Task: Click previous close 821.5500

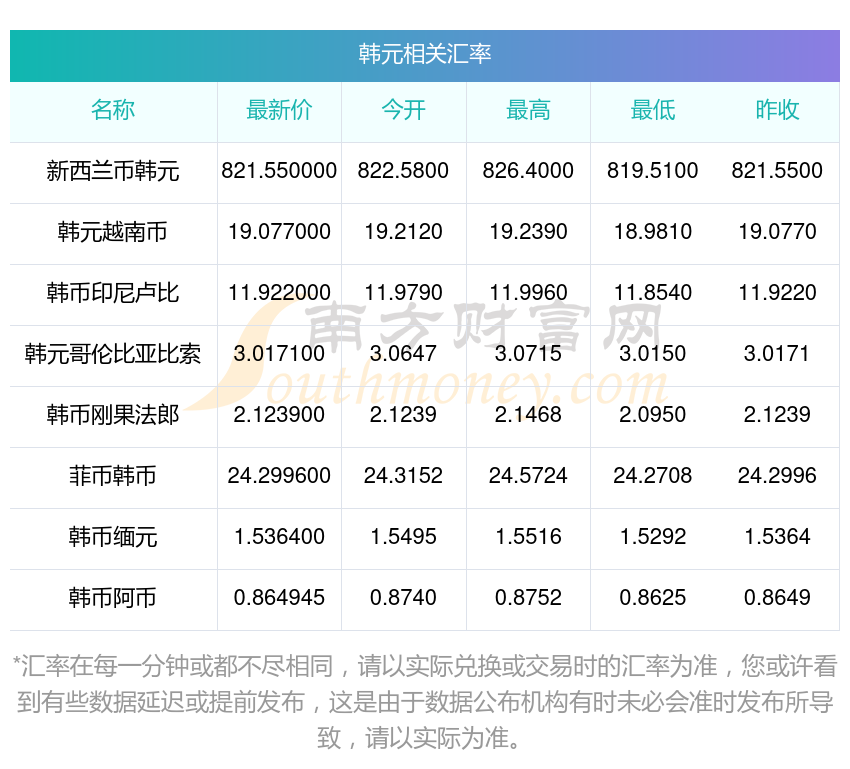Action: tap(777, 171)
